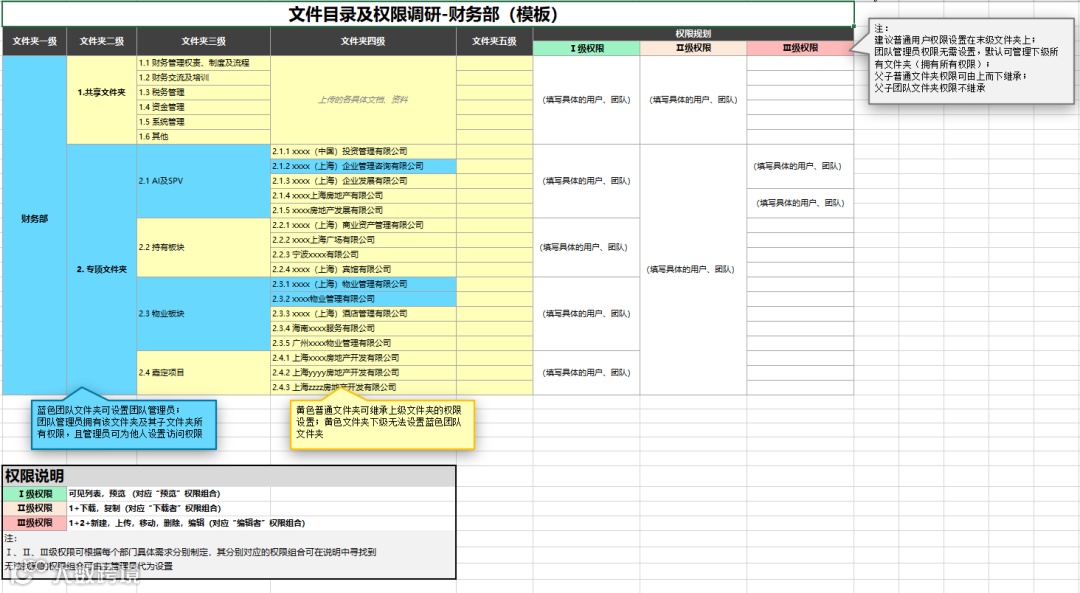Click cell 2.3.4 海南xxxx服务有限公司
The height and width of the screenshot is (593, 1080).
363,329
